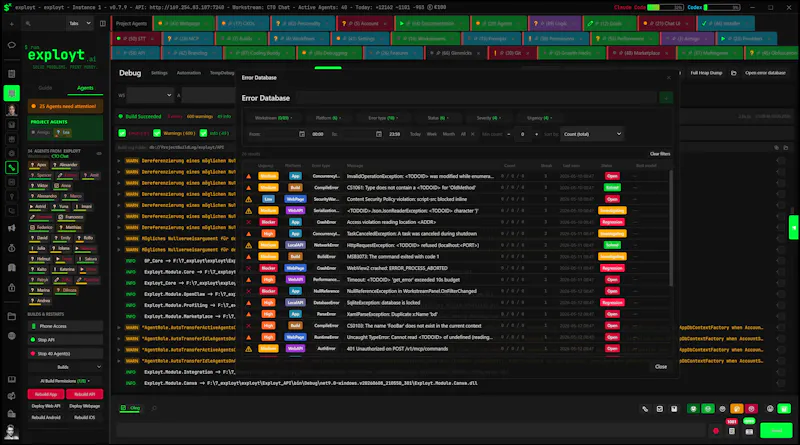This screenshot has height=445, width=800.
Task: Open the Status filter dropdown
Action: pyautogui.click(x=438, y=118)
